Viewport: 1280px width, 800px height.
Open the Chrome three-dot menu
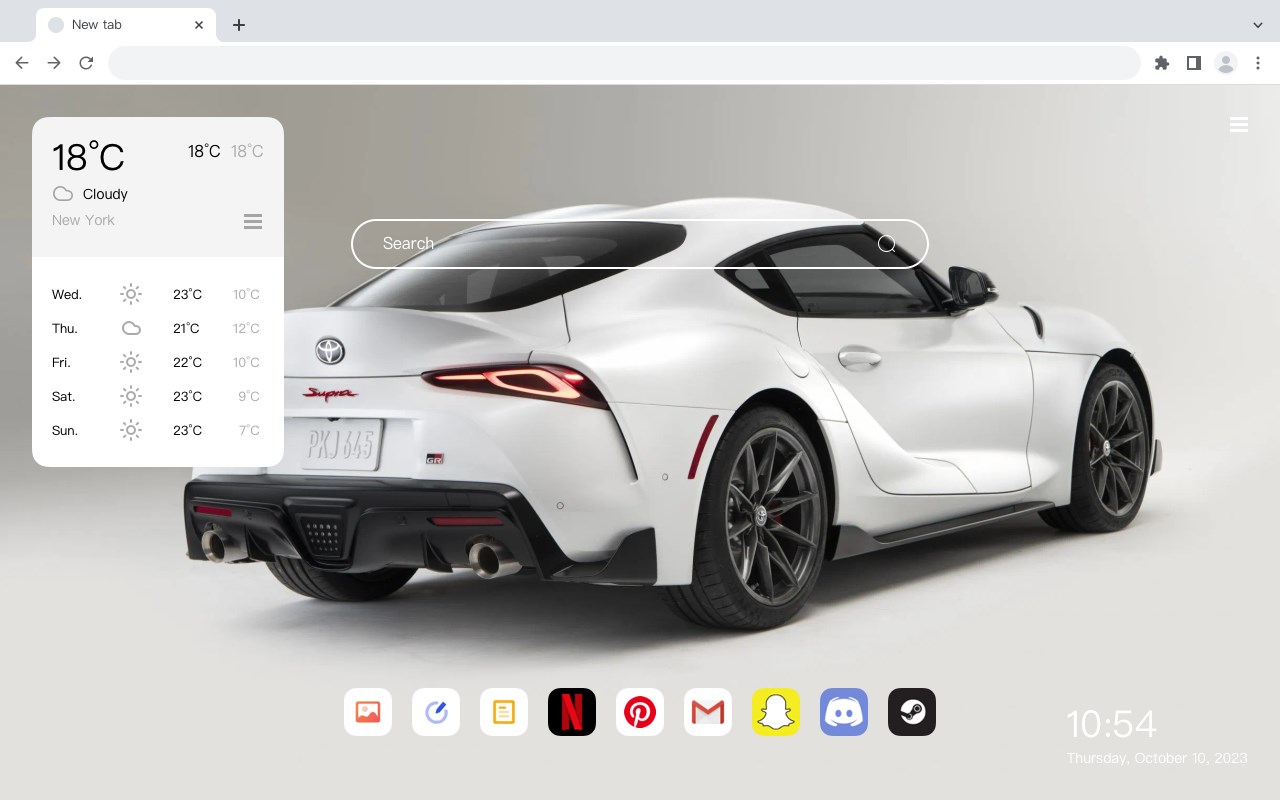click(x=1258, y=63)
